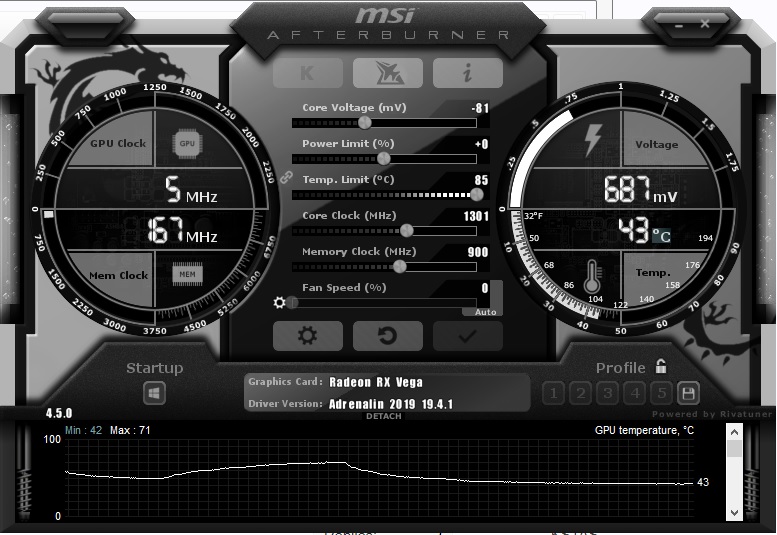
Task: Click the MEM chip icon in the gauge
Action: pyautogui.click(x=187, y=274)
